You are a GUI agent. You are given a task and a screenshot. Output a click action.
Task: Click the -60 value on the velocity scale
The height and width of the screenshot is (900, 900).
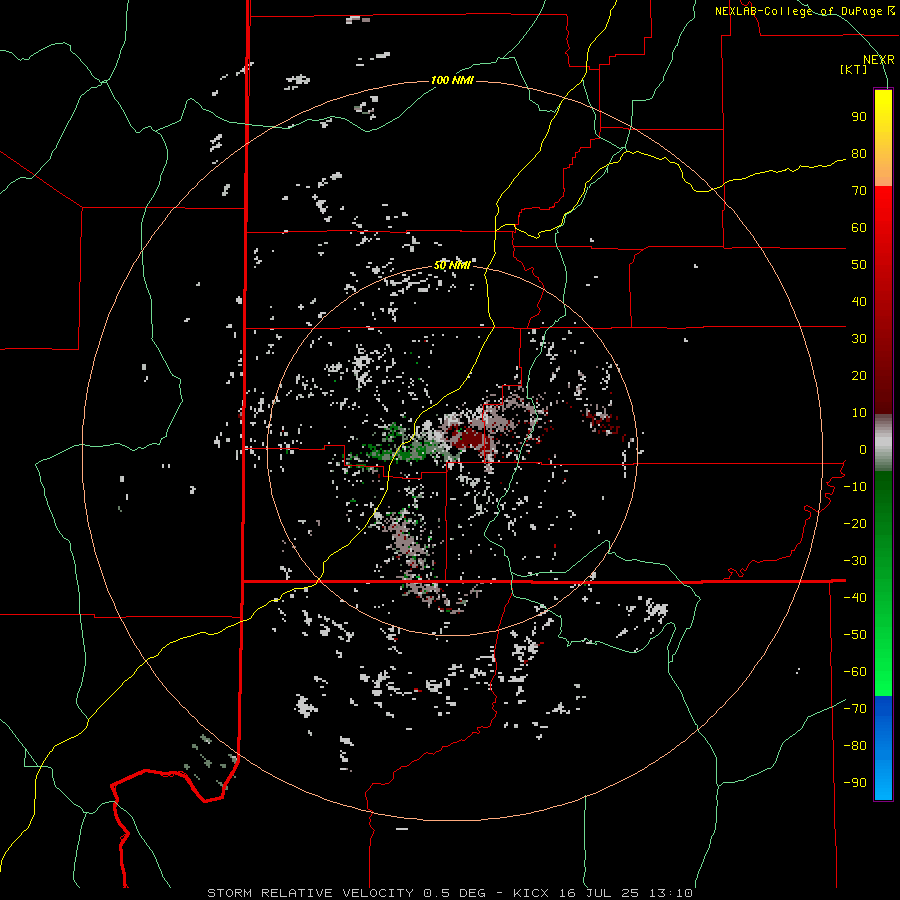(x=855, y=672)
